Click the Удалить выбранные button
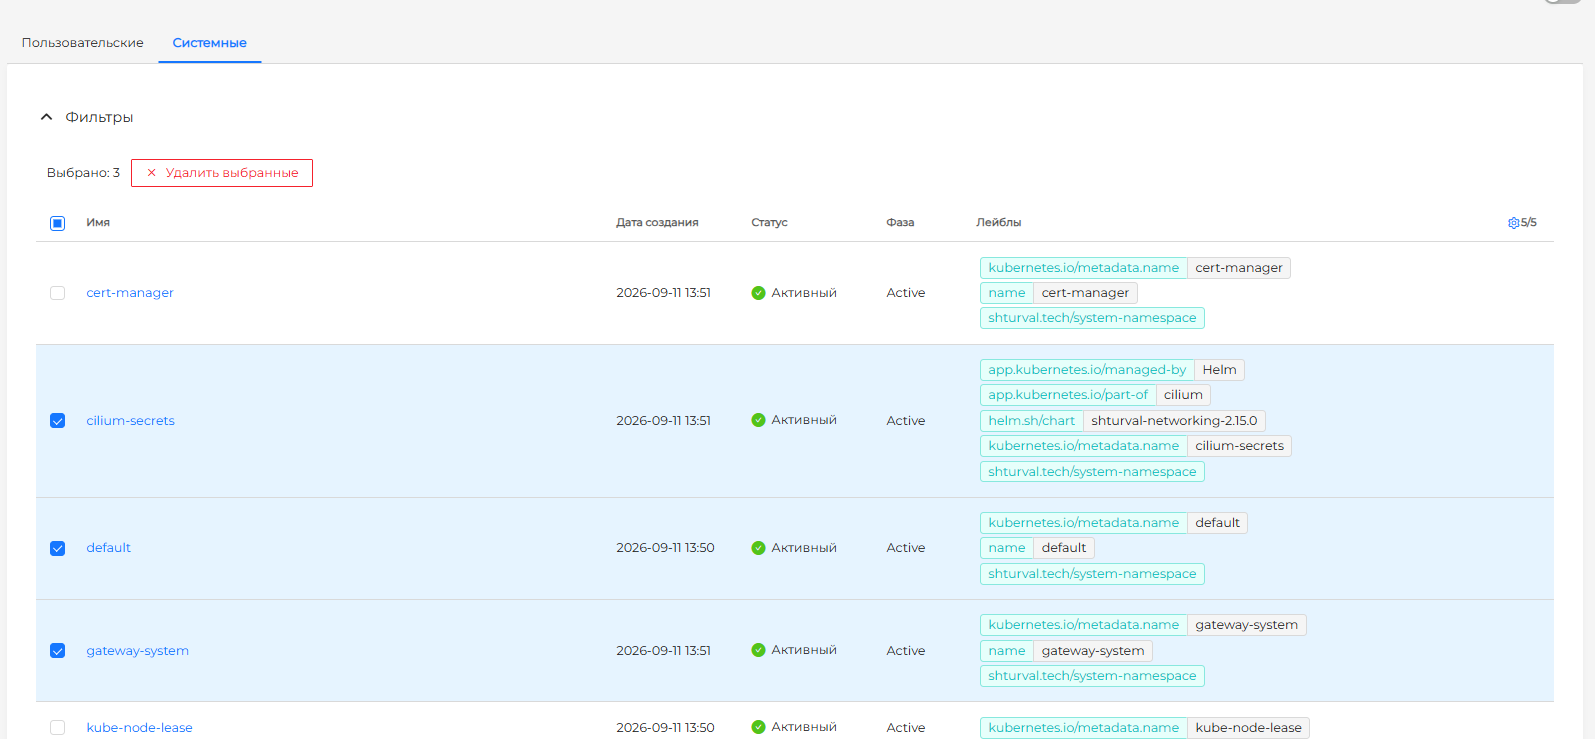Viewport: 1595px width, 739px height. [222, 173]
